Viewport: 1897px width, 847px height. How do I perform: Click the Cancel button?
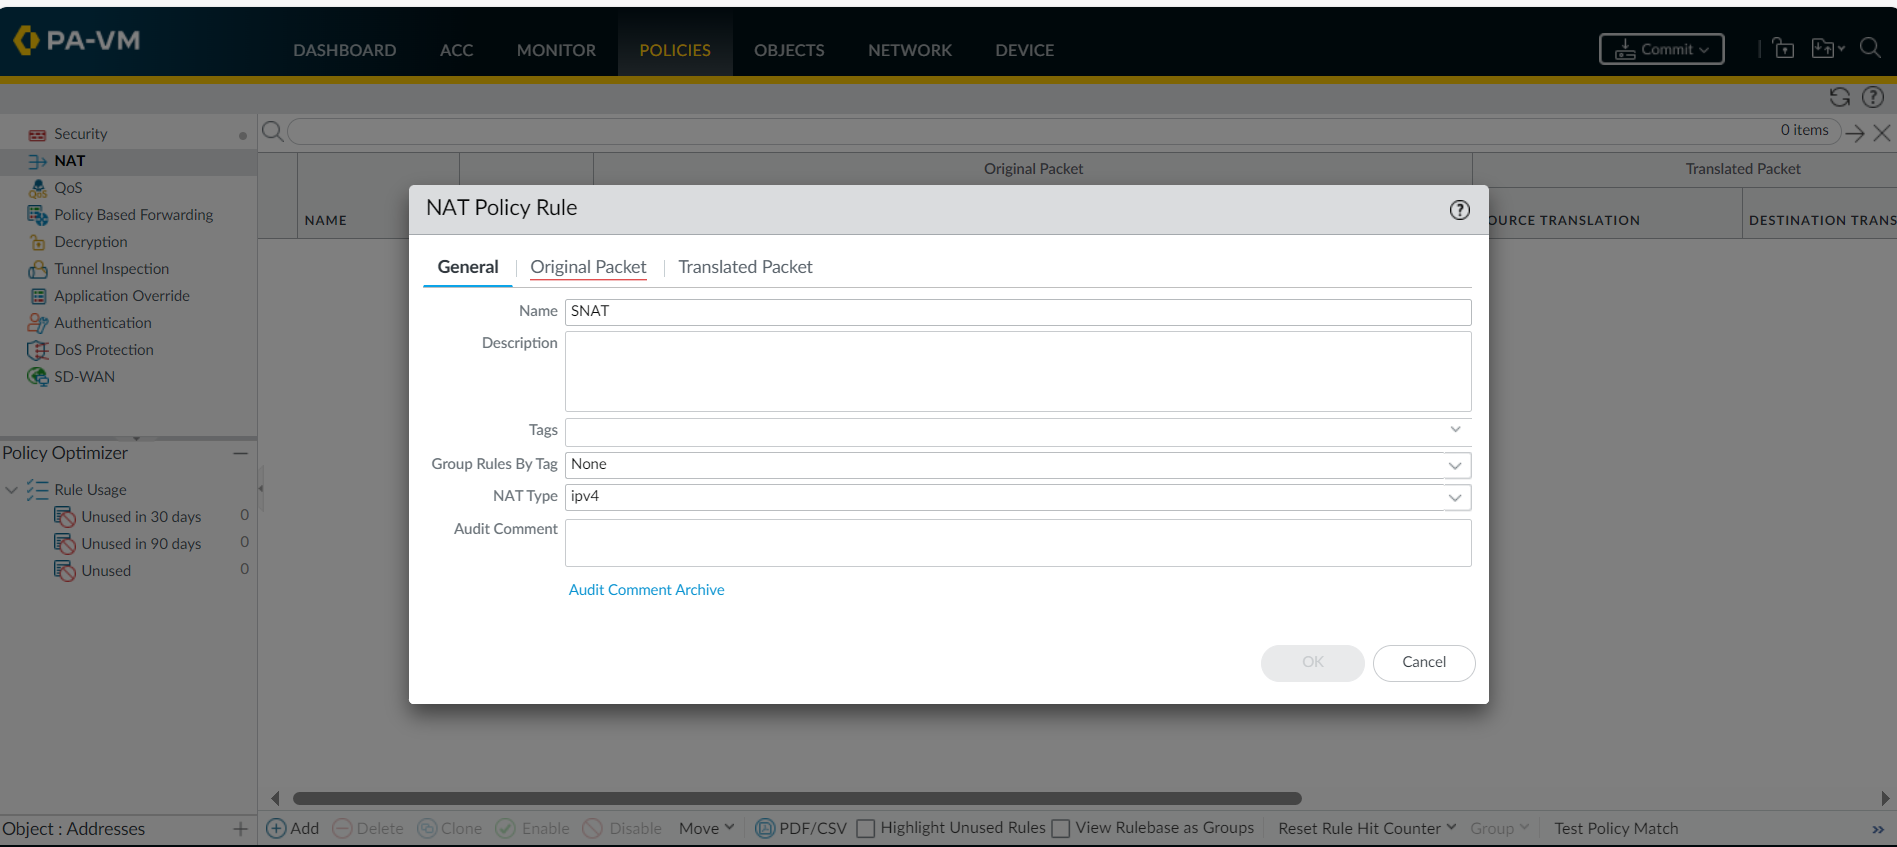pos(1423,662)
